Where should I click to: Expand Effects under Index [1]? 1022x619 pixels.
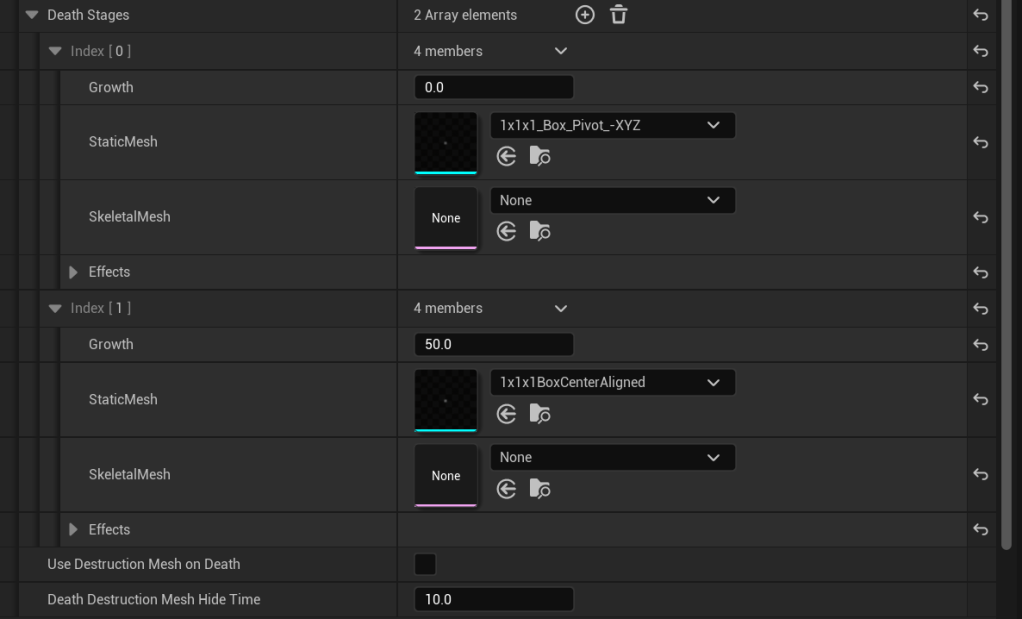tap(73, 530)
